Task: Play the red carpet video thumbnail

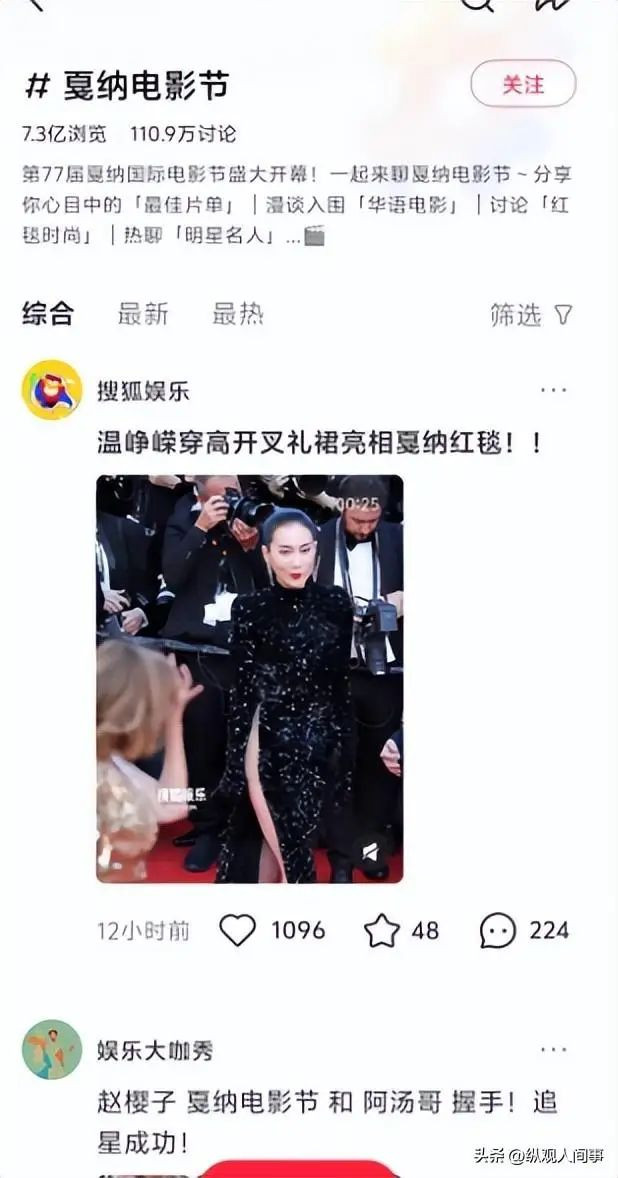Action: [x=249, y=678]
